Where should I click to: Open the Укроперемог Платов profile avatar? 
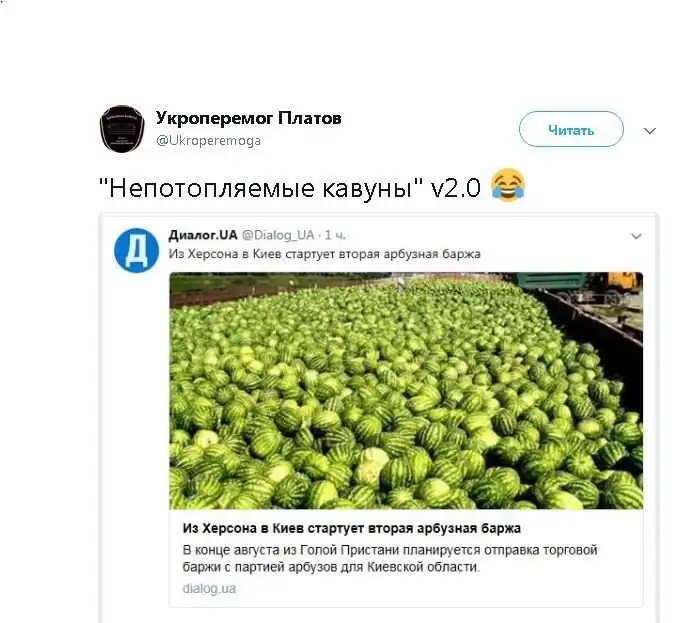tap(122, 129)
